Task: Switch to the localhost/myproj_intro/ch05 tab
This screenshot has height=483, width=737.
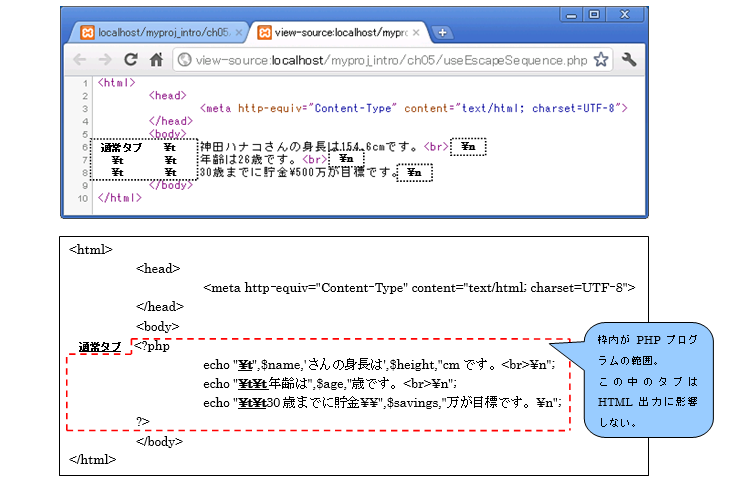Action: point(160,32)
